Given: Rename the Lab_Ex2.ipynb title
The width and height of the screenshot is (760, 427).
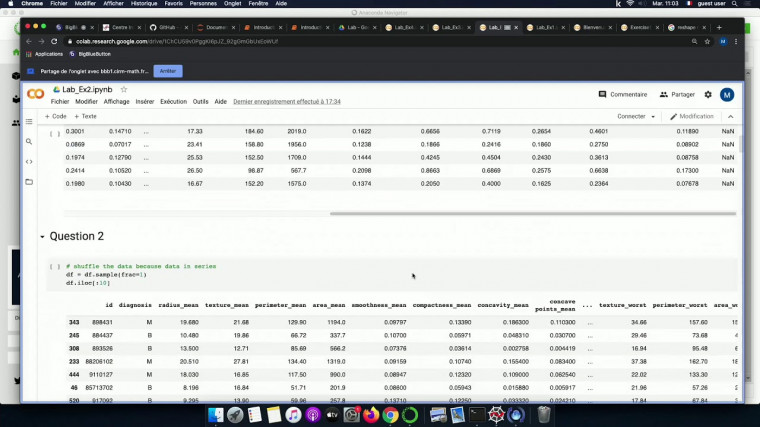Looking at the screenshot, I should coord(87,90).
